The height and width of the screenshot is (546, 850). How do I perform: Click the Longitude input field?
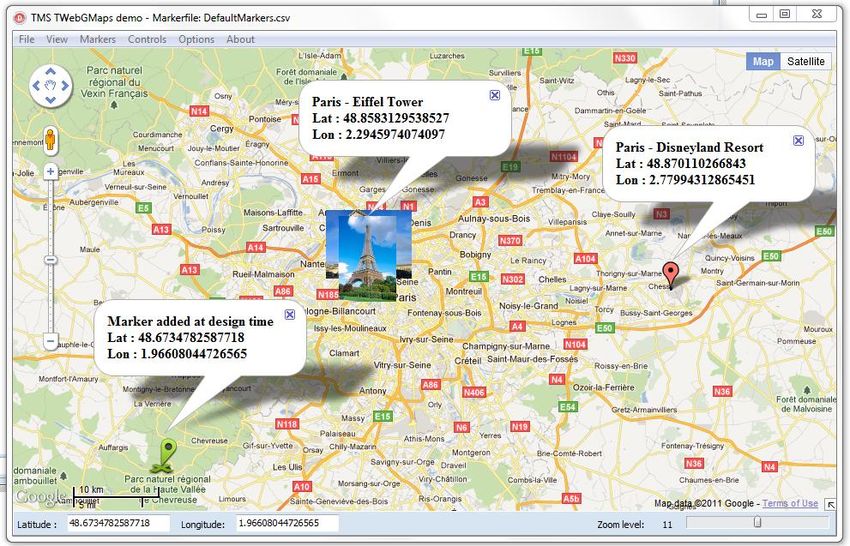(287, 523)
